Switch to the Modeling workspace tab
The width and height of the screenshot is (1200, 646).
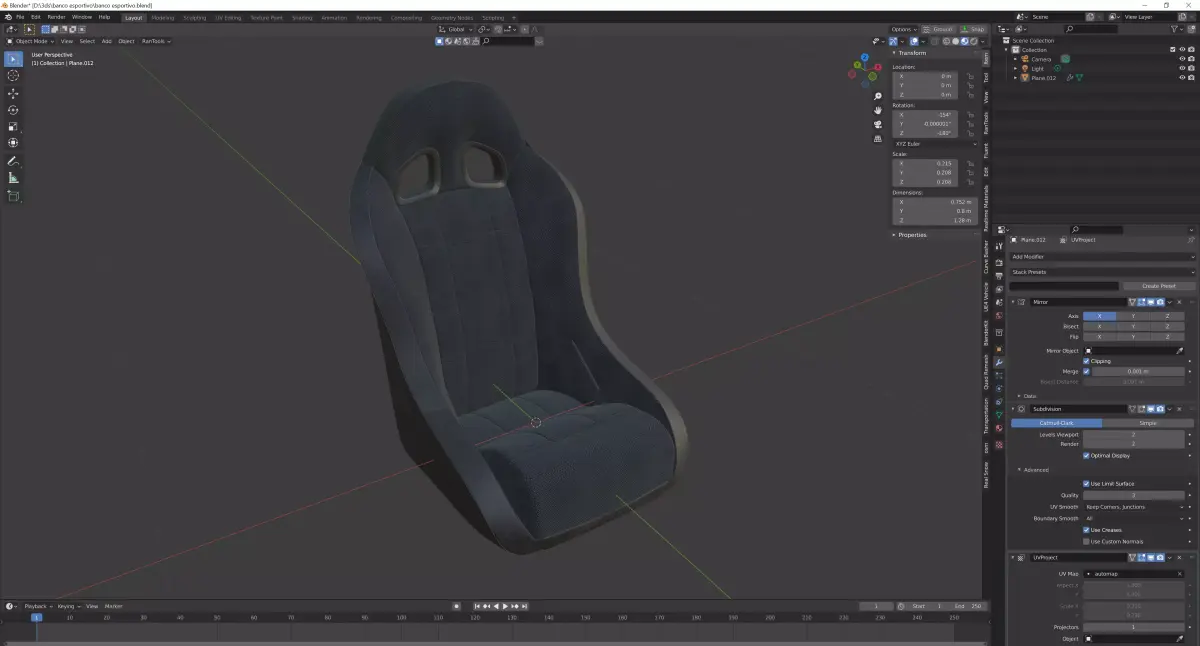click(x=162, y=17)
